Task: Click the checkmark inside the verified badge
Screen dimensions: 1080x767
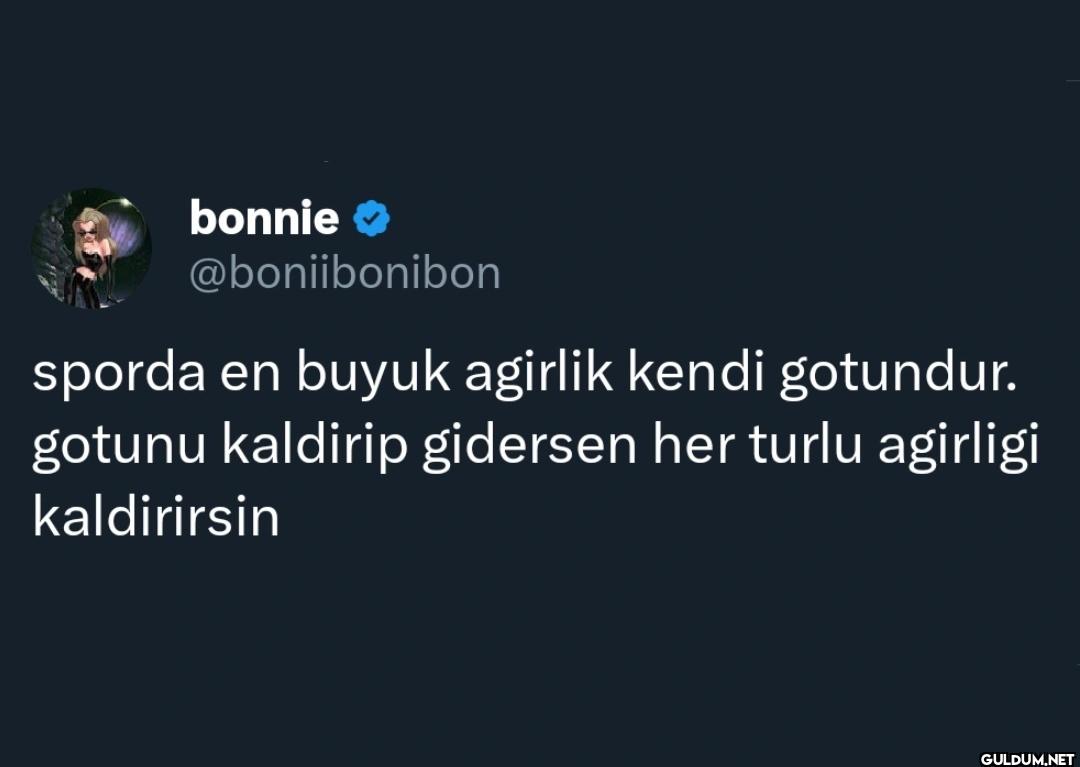Action: 372,218
